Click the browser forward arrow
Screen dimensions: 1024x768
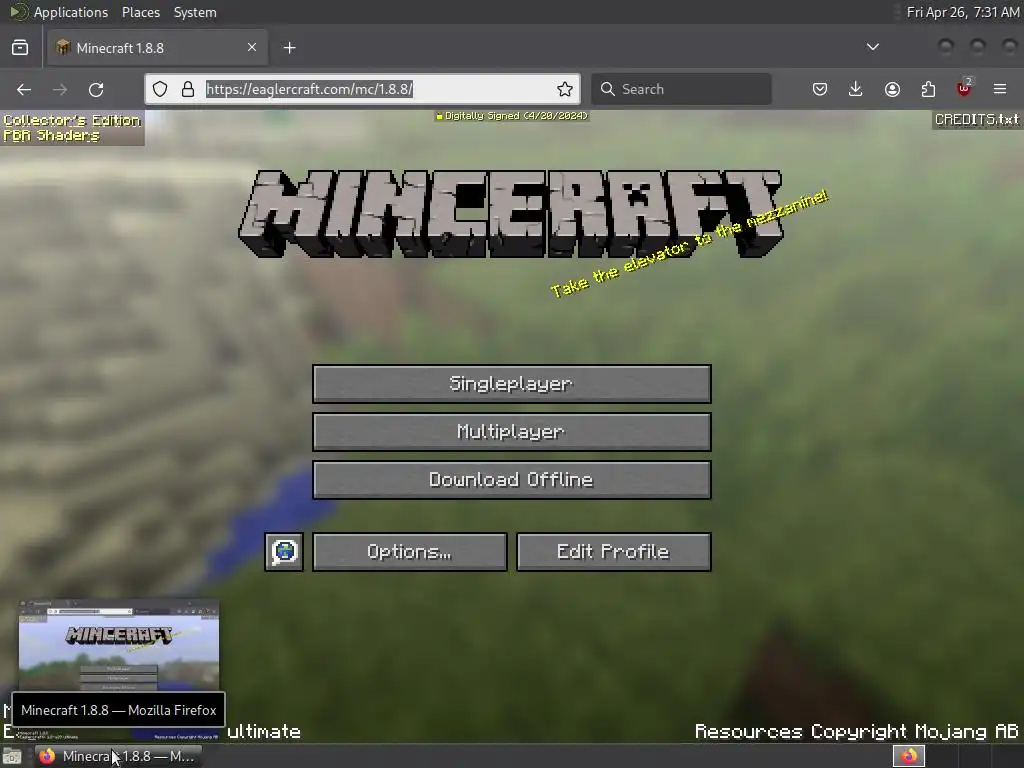60,89
